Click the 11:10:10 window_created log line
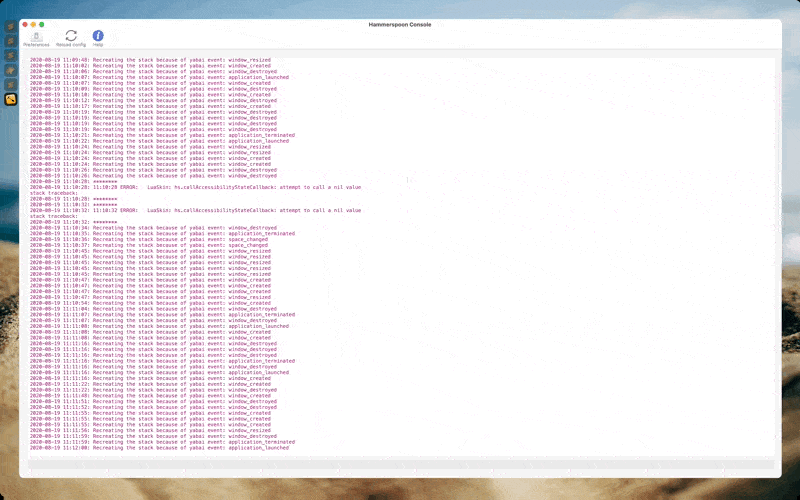The image size is (800, 500). click(151, 95)
